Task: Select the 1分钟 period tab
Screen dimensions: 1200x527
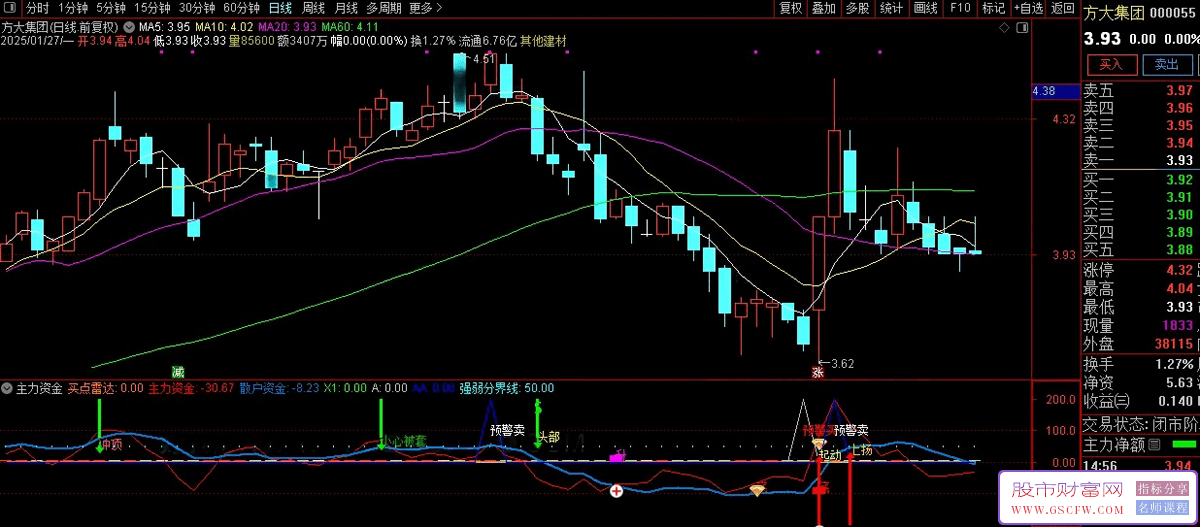Action: [74, 7]
